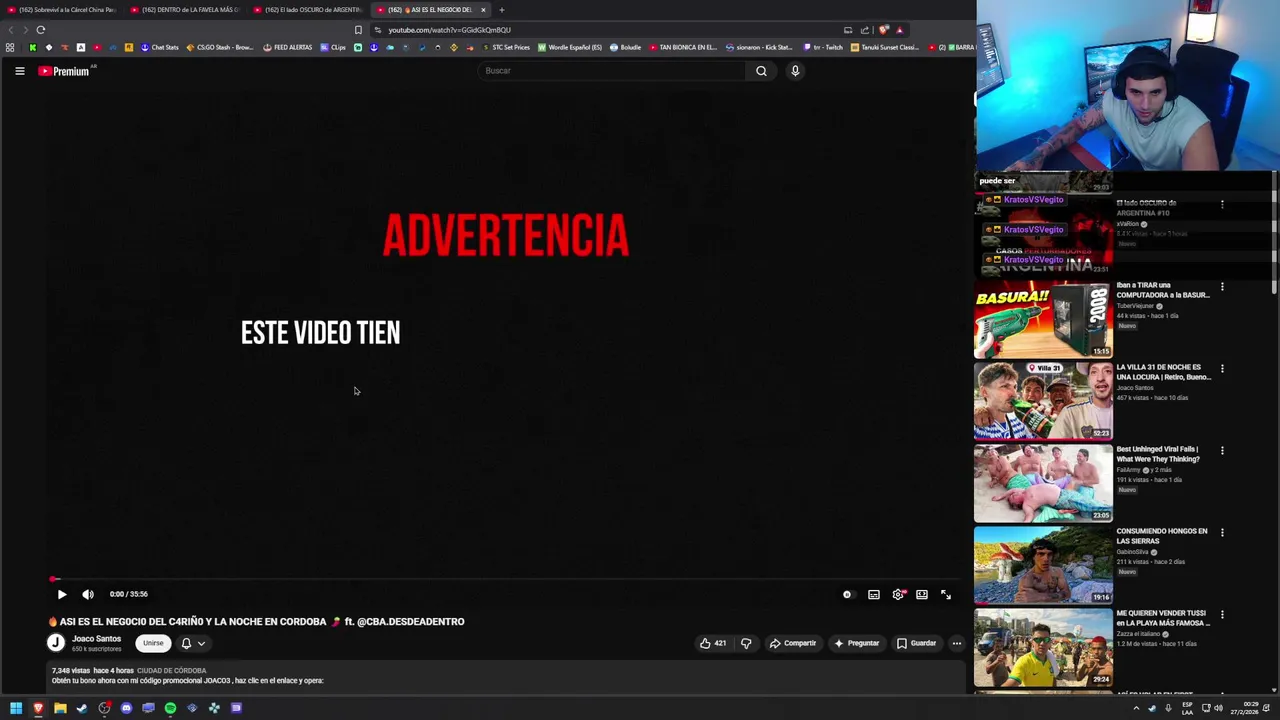This screenshot has height=720, width=1280.
Task: Mute the video with the speaker icon
Action: click(x=88, y=594)
